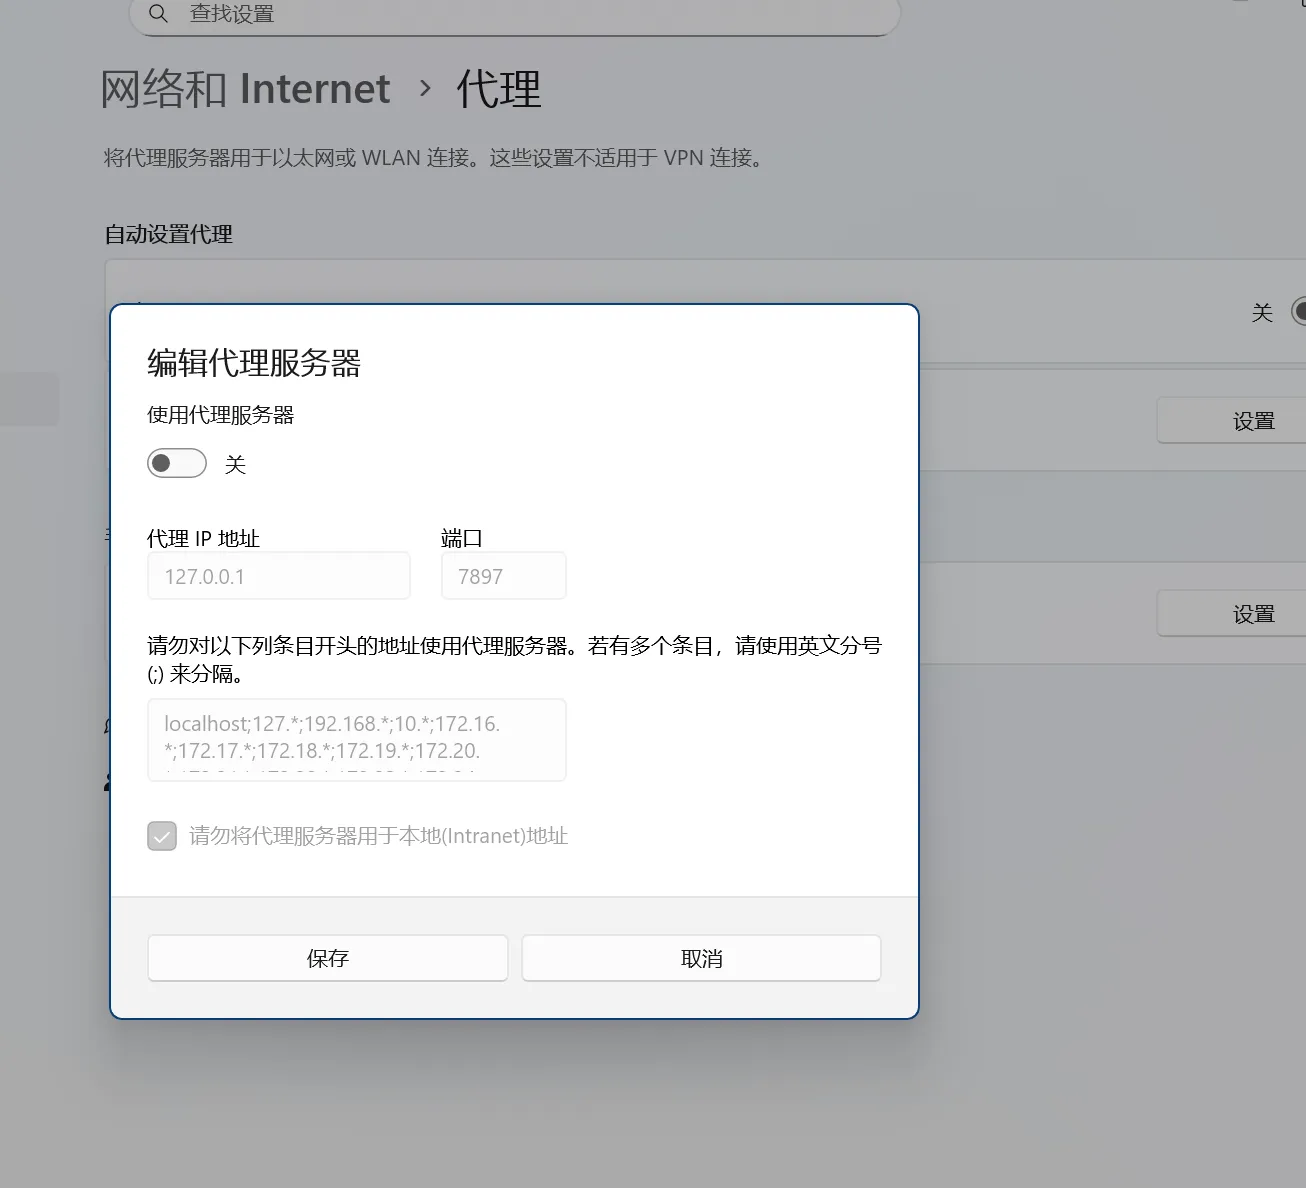Click the 代理 breadcrumb page title

click(498, 89)
